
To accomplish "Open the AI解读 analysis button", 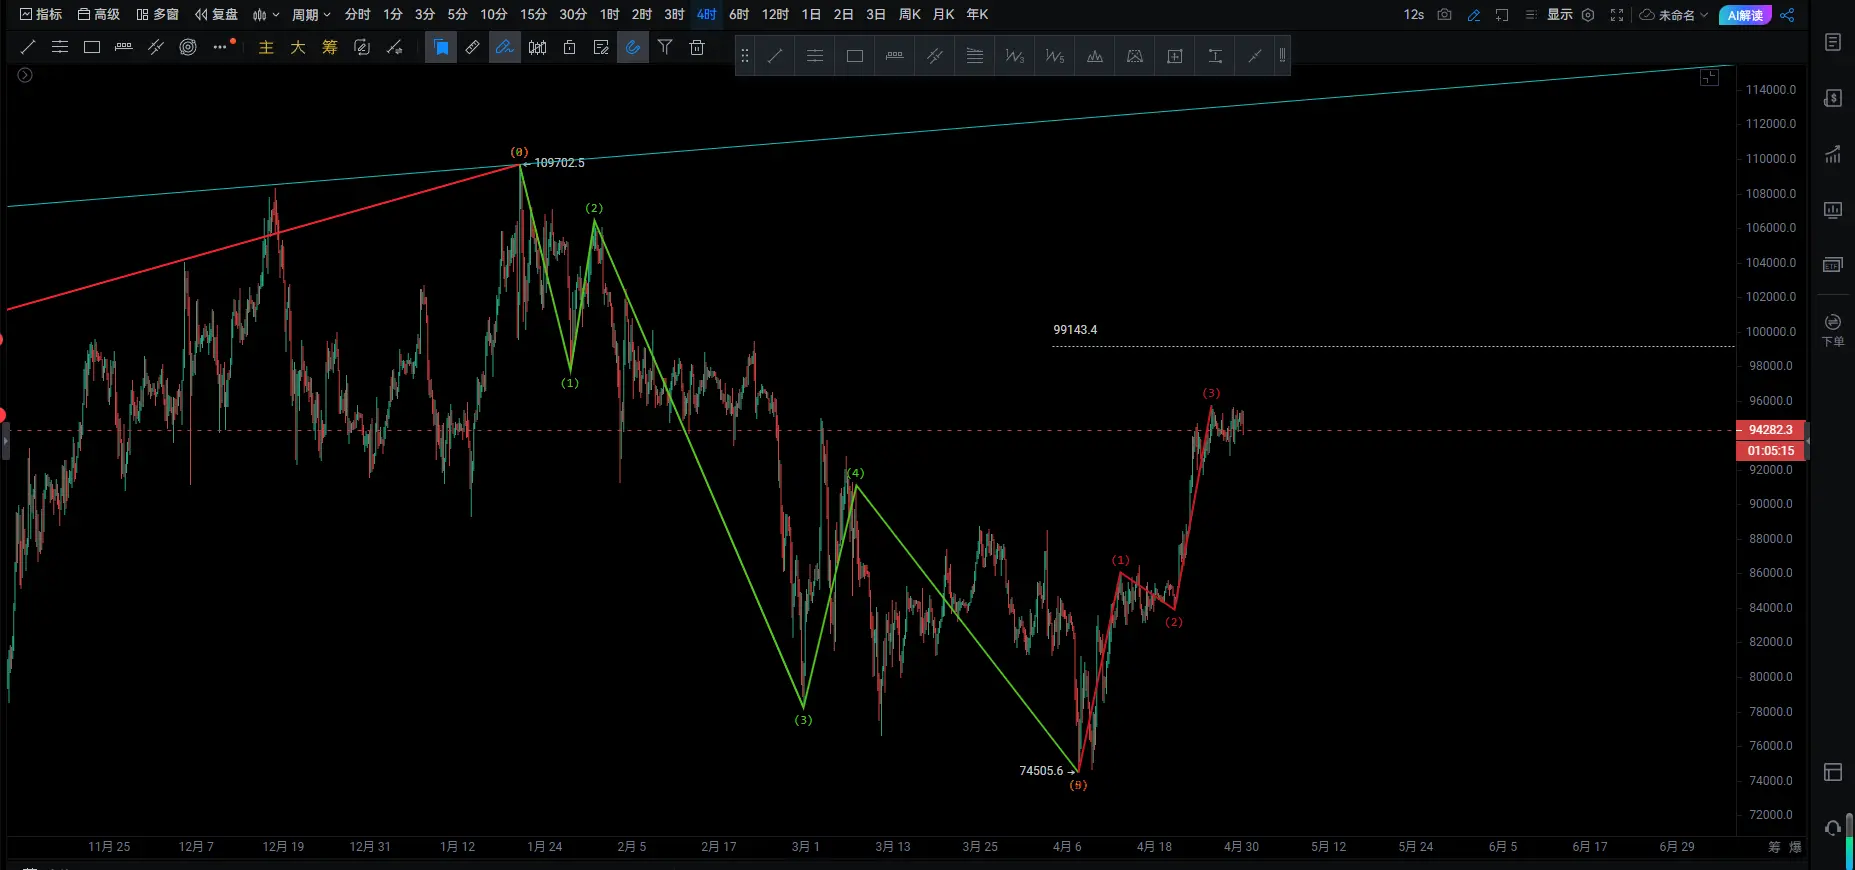I will [x=1745, y=15].
